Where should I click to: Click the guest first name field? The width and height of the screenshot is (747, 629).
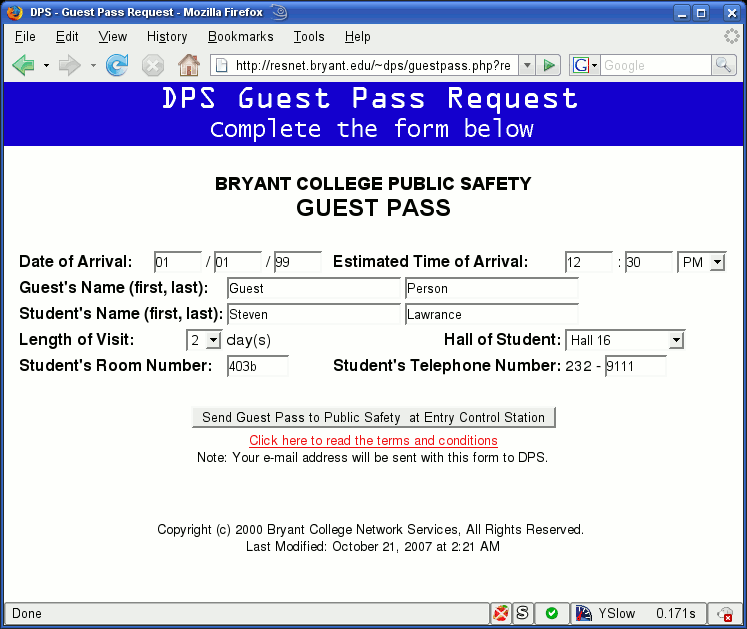coord(314,288)
